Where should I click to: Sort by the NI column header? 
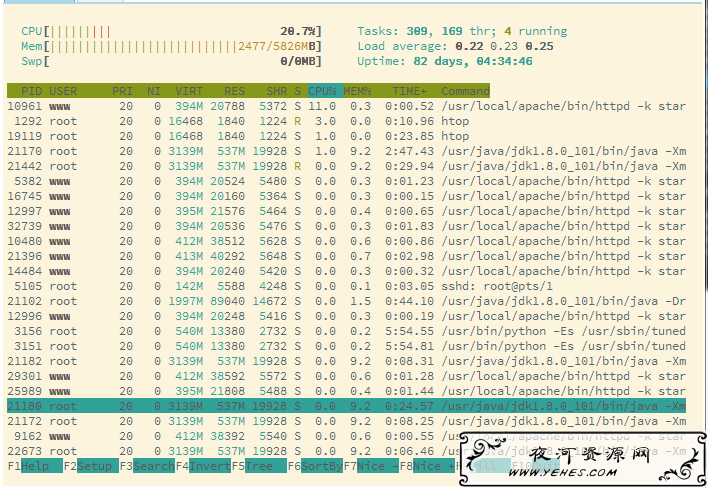click(154, 91)
